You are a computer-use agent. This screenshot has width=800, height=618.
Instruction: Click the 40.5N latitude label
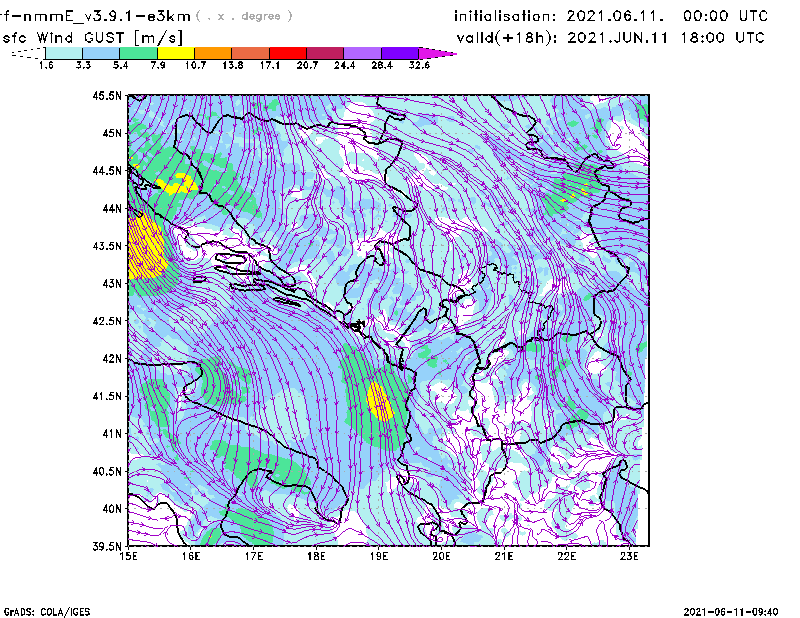pyautogui.click(x=107, y=471)
